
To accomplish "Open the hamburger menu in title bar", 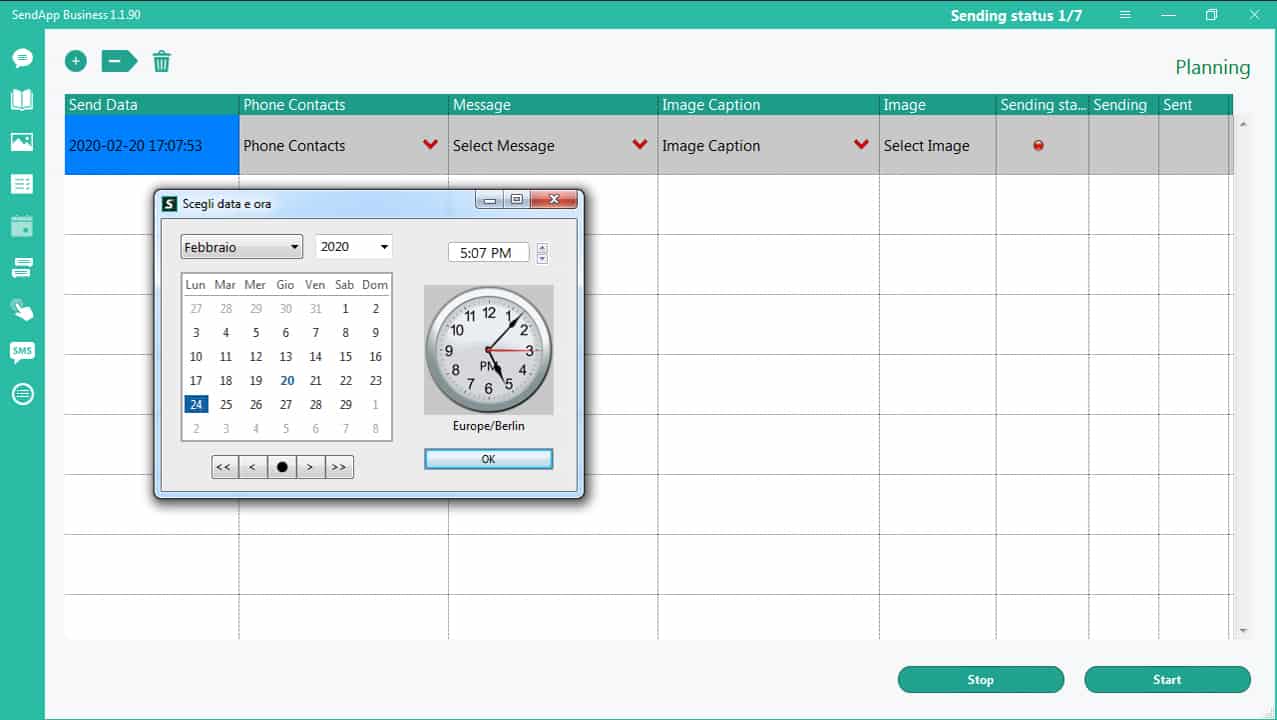I will [1126, 15].
